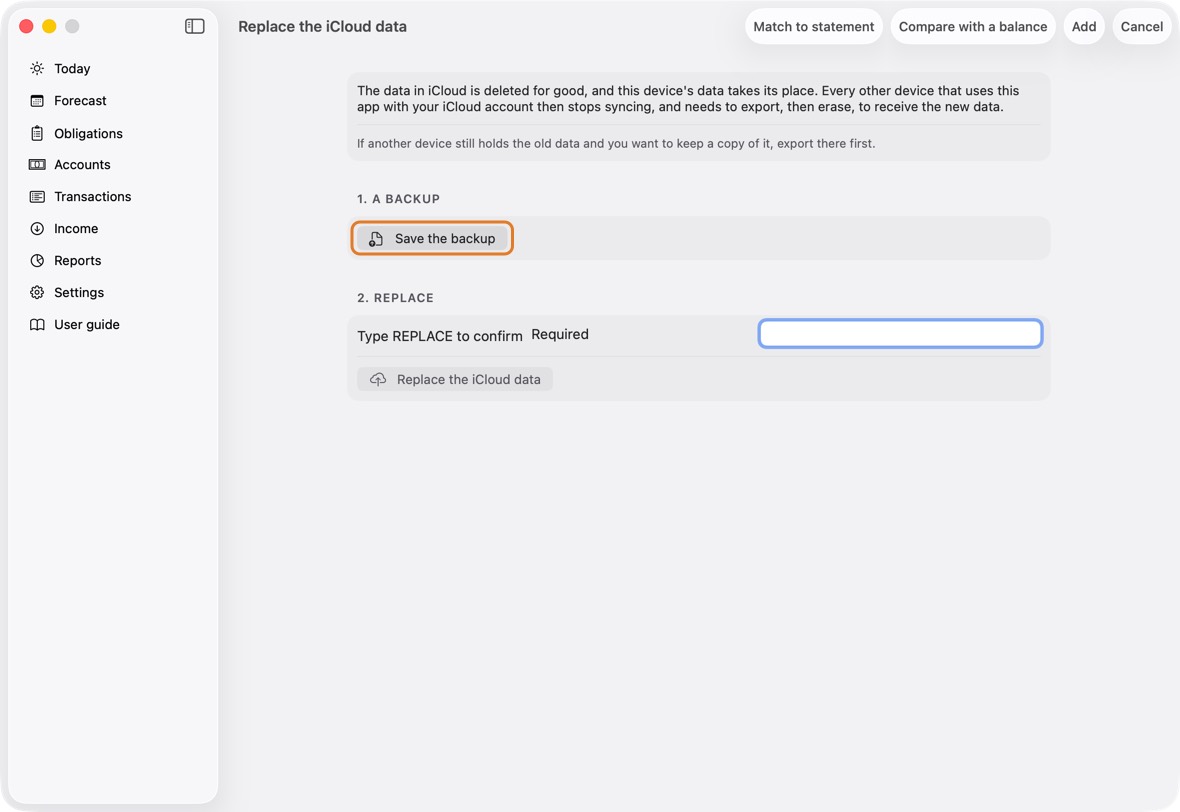Screen dimensions: 1180x812
Task: Click the Add button in toolbar
Action: tap(1084, 26)
